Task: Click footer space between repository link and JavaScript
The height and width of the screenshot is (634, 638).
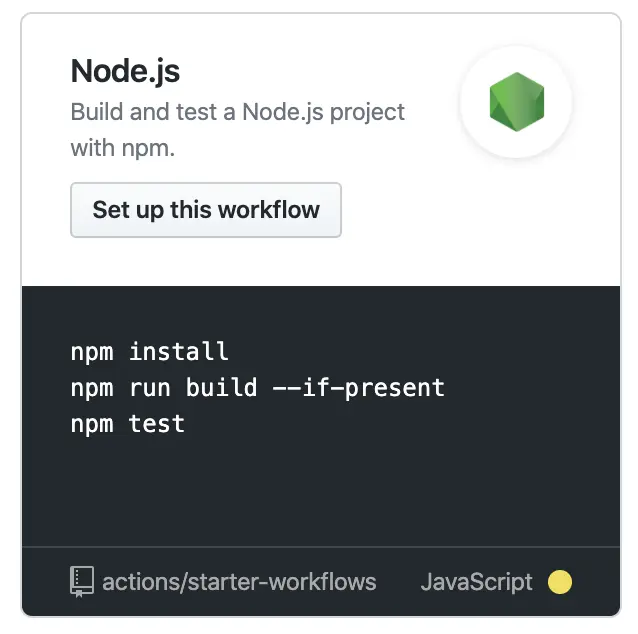Action: 398,582
